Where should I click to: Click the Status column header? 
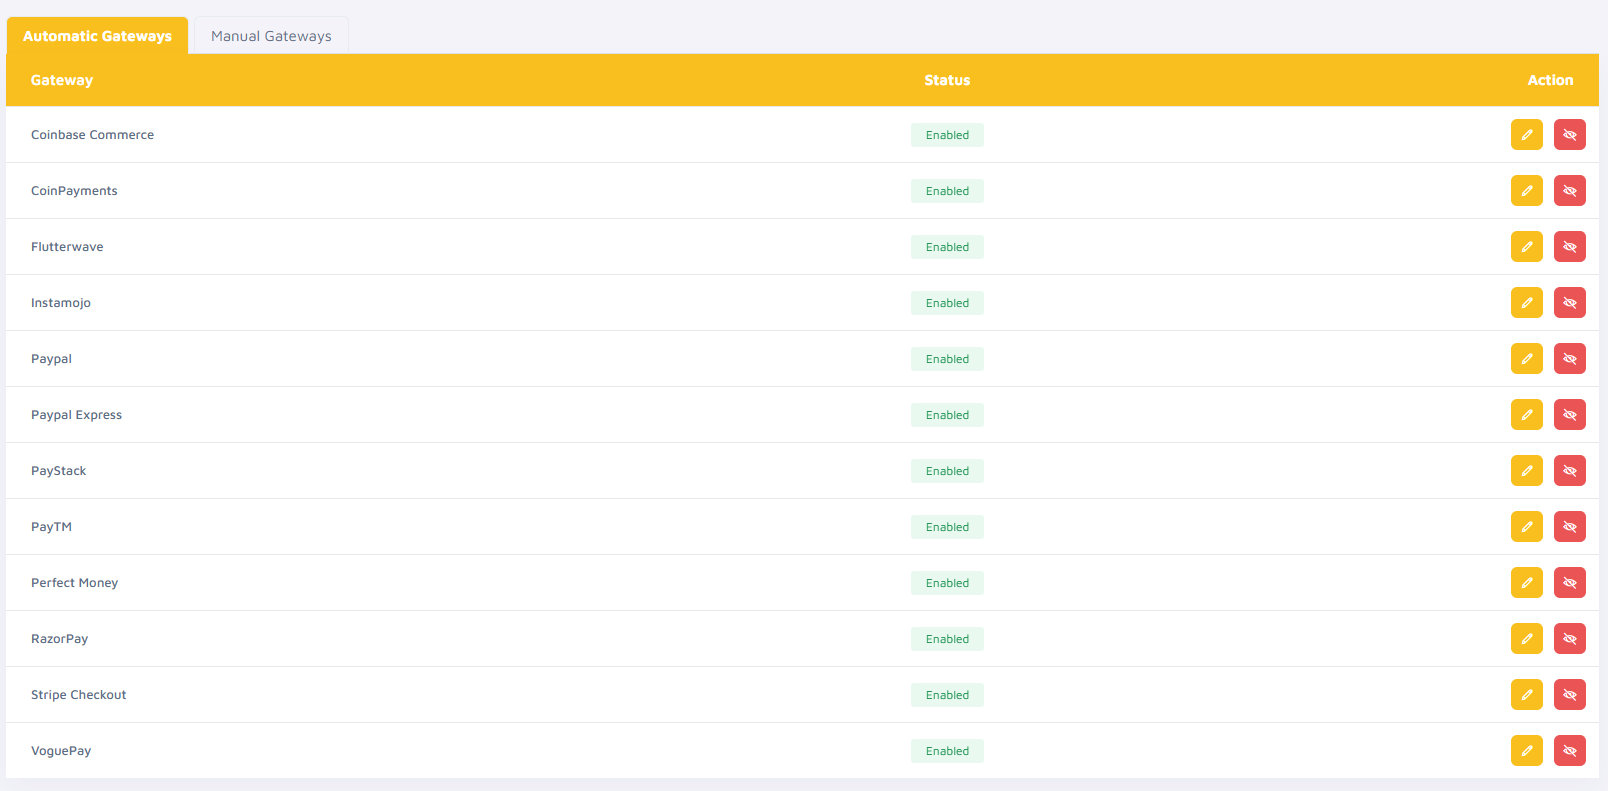coord(947,80)
